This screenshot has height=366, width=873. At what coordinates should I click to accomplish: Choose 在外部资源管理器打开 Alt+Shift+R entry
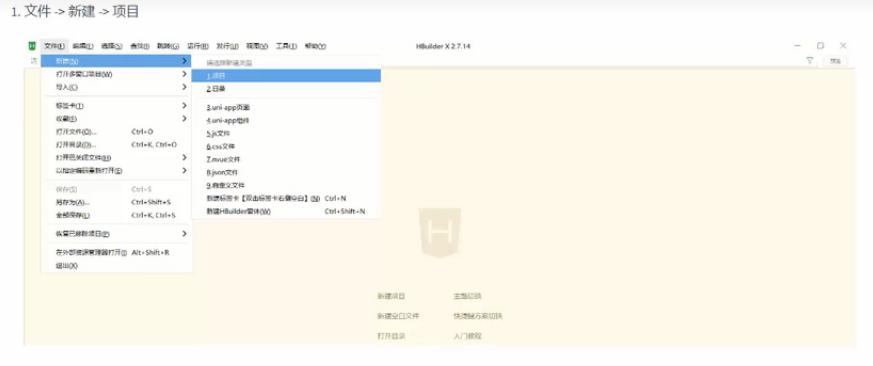[x=116, y=252]
